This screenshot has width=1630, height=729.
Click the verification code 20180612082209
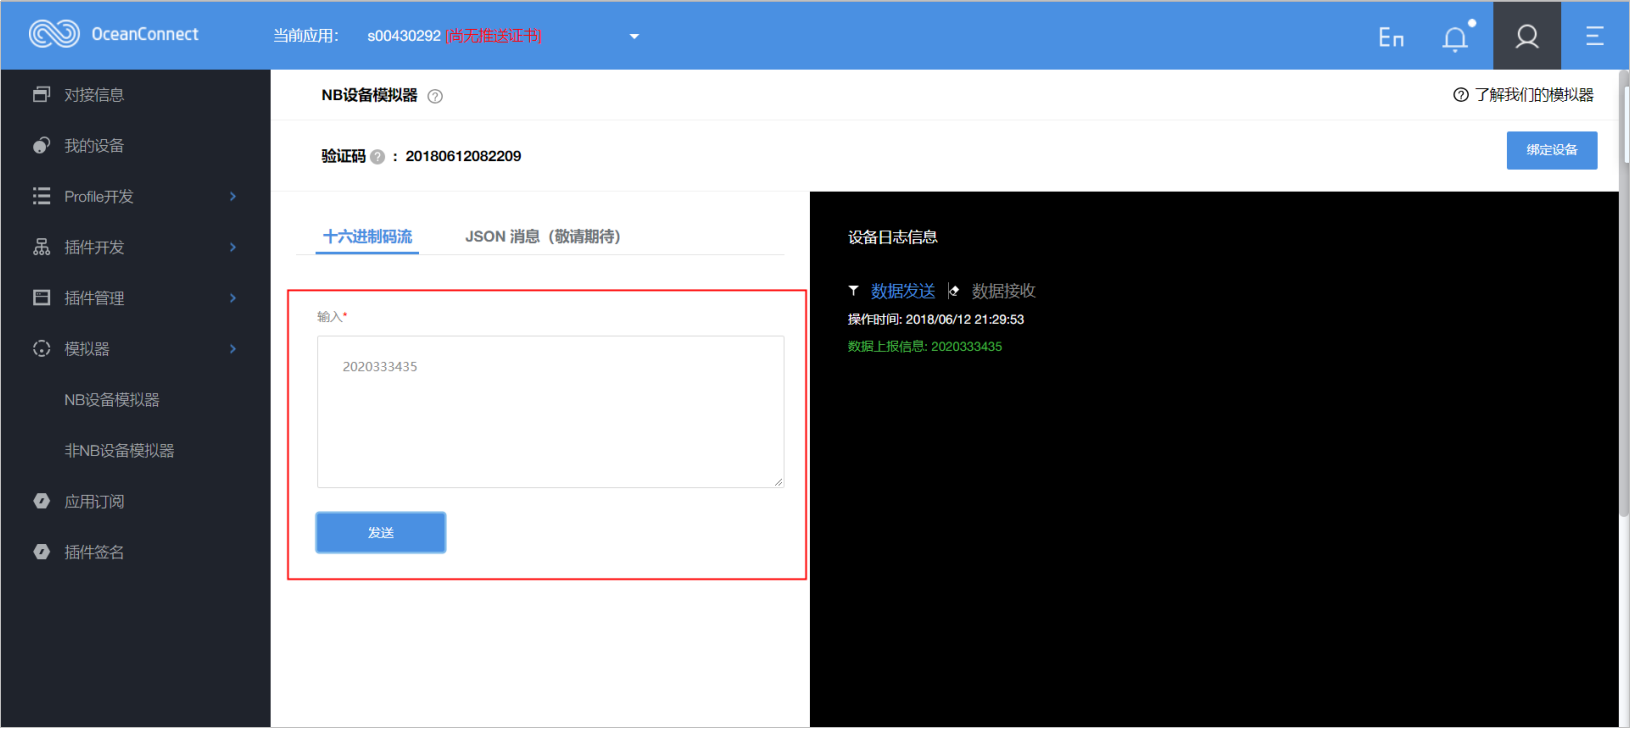[463, 156]
